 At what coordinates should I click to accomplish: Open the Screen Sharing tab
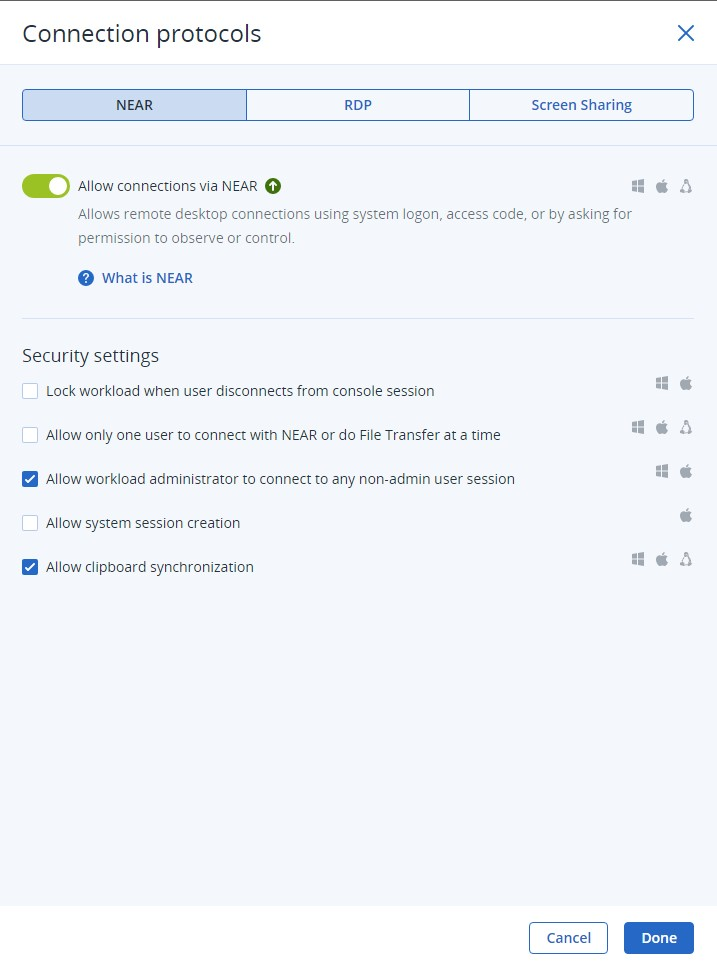[x=581, y=105]
